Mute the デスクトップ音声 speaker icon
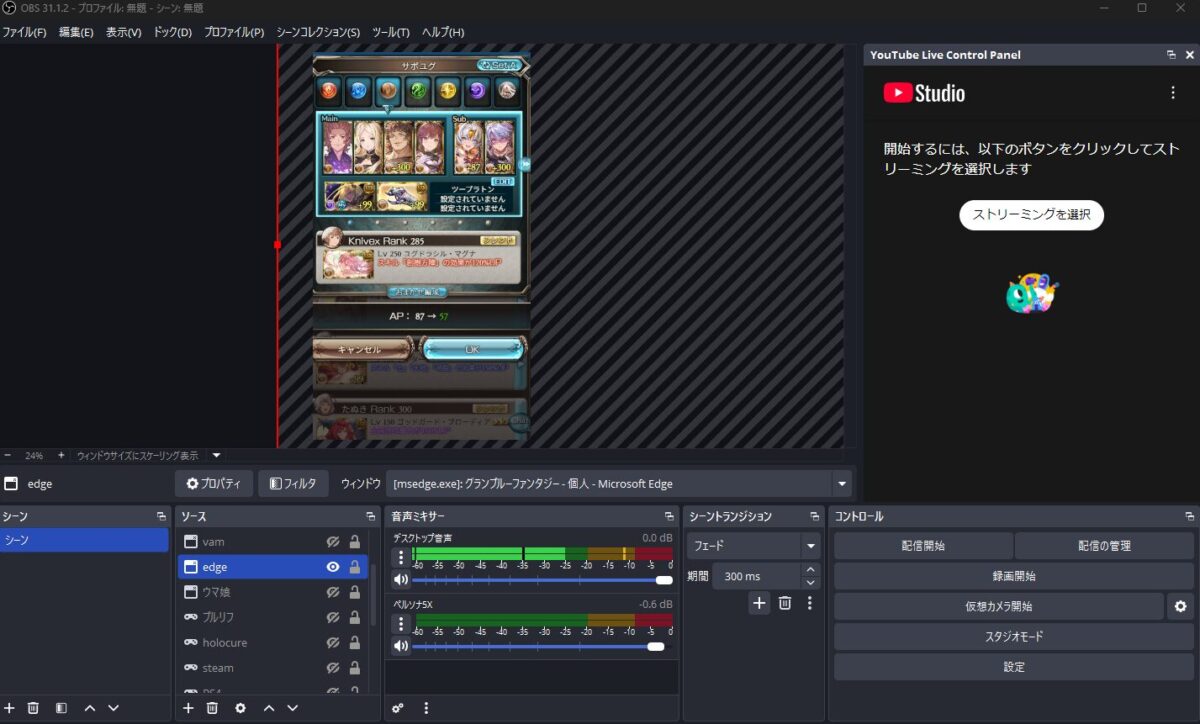This screenshot has width=1200, height=724. (x=401, y=580)
